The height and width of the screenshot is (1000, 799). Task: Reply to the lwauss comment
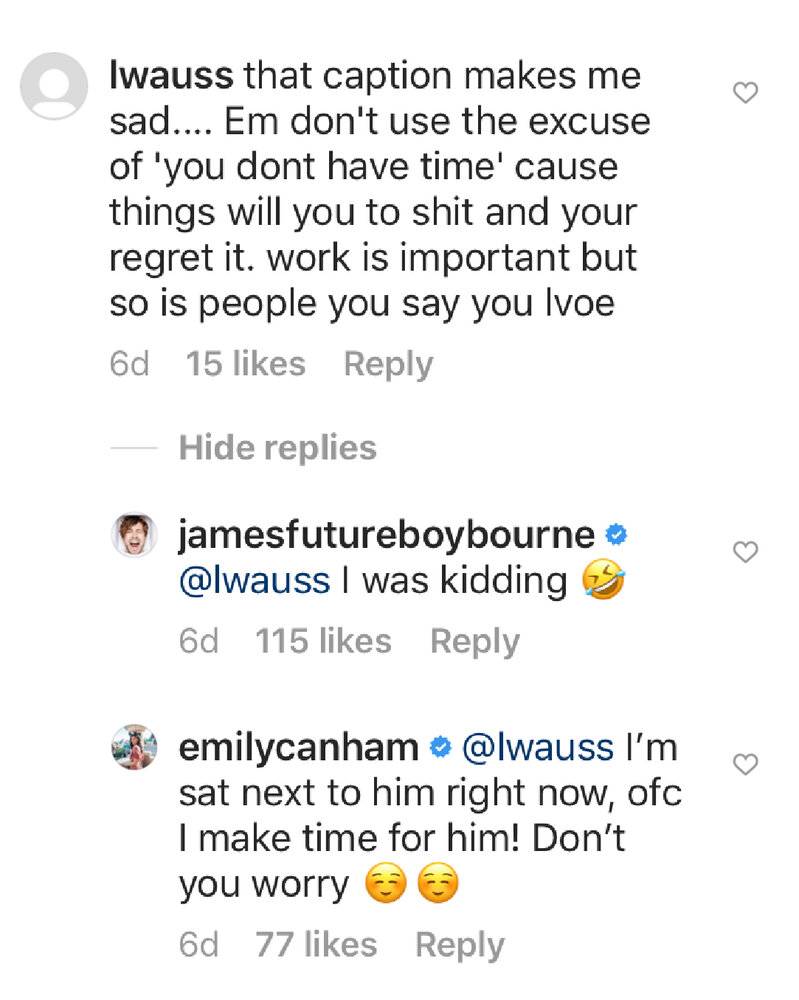pos(388,365)
